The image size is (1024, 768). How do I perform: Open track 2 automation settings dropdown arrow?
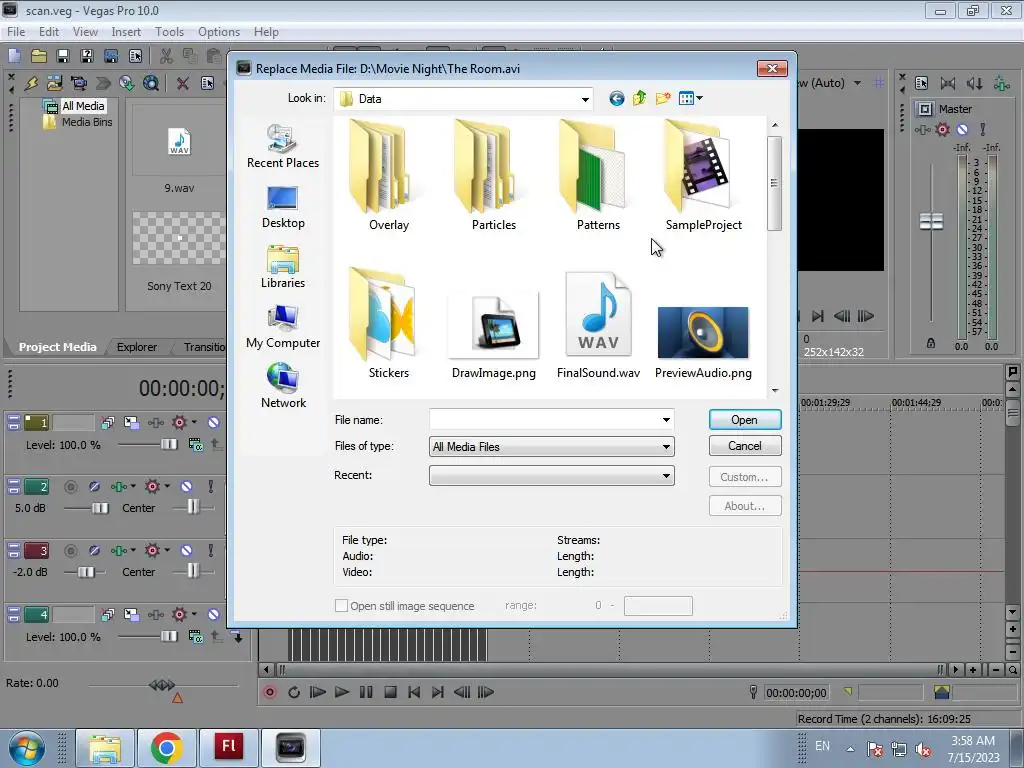(x=133, y=487)
